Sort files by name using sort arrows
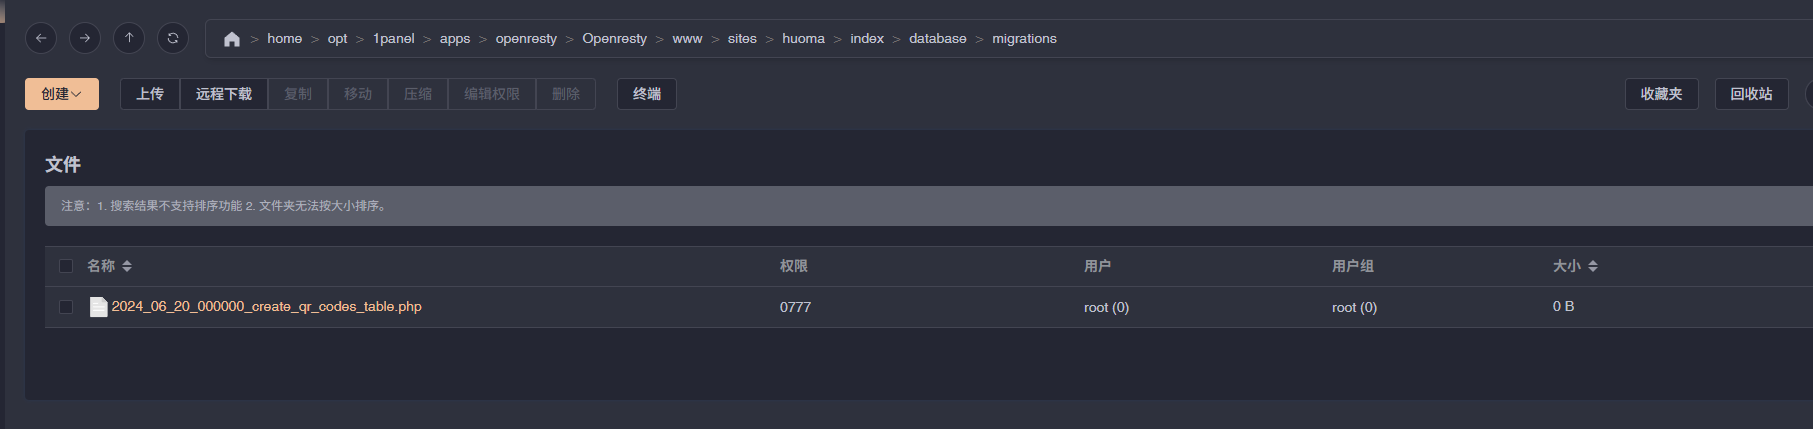 tap(127, 266)
